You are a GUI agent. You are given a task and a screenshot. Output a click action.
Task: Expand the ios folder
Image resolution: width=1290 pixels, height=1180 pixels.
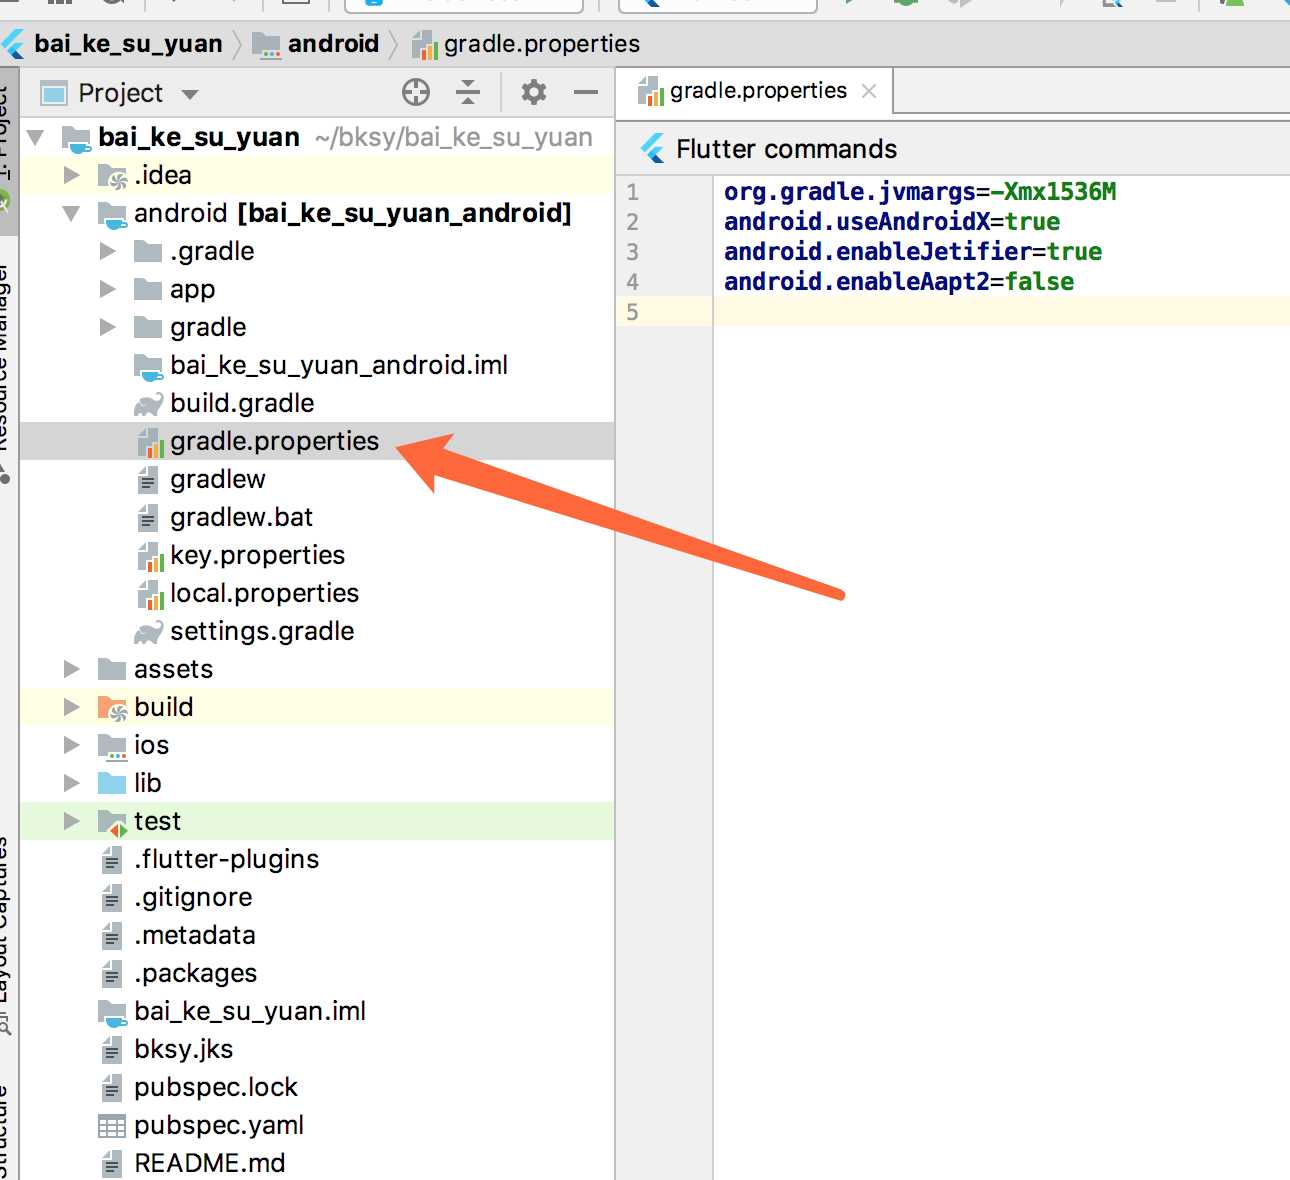click(71, 745)
